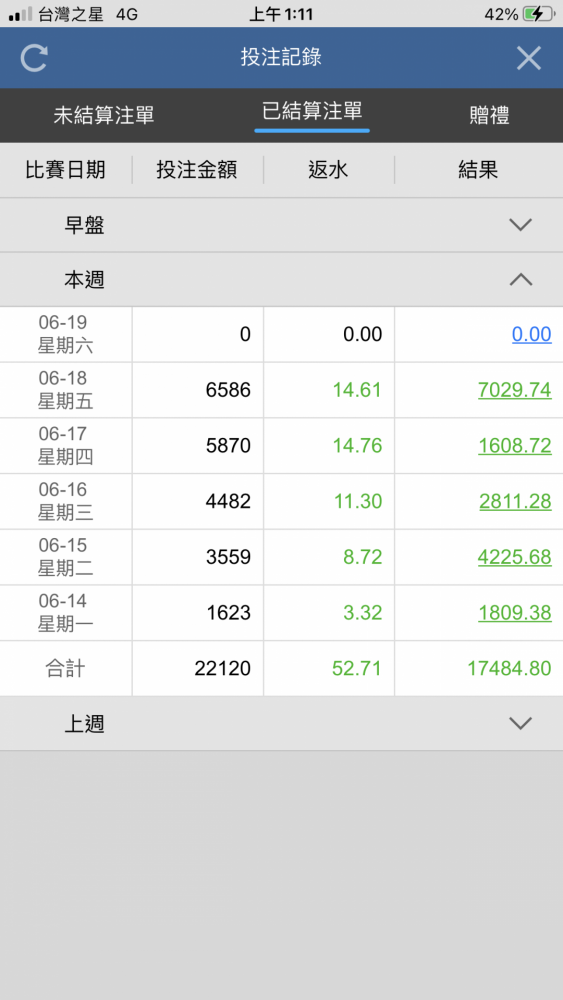Viewport: 563px width, 1000px height.
Task: Tap the signal strength bars icon
Action: coord(20,14)
